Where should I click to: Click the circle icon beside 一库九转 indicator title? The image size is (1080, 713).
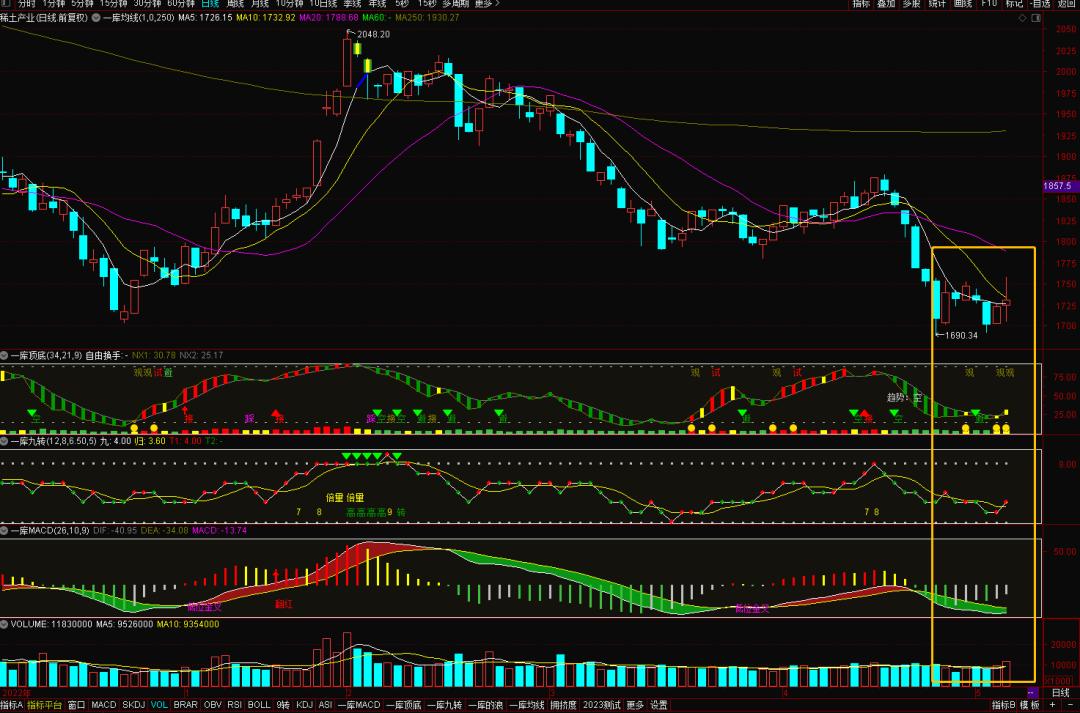[x=5, y=440]
